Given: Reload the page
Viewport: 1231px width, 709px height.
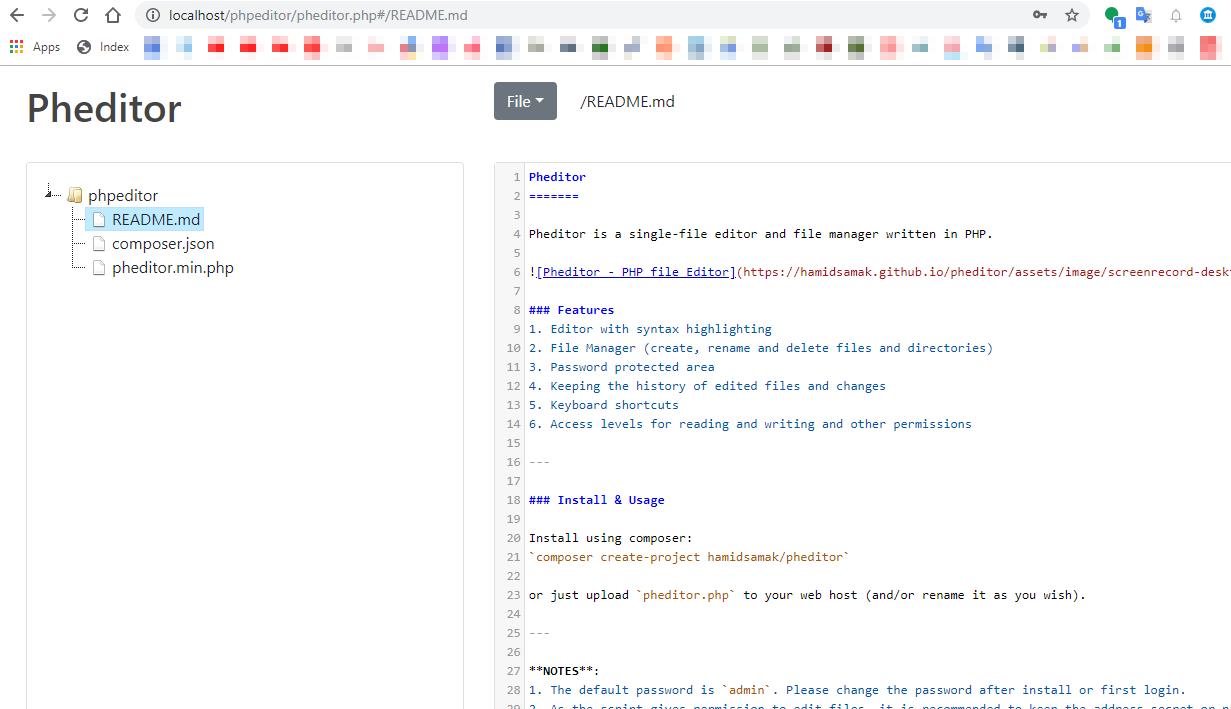Looking at the screenshot, I should click(x=81, y=15).
